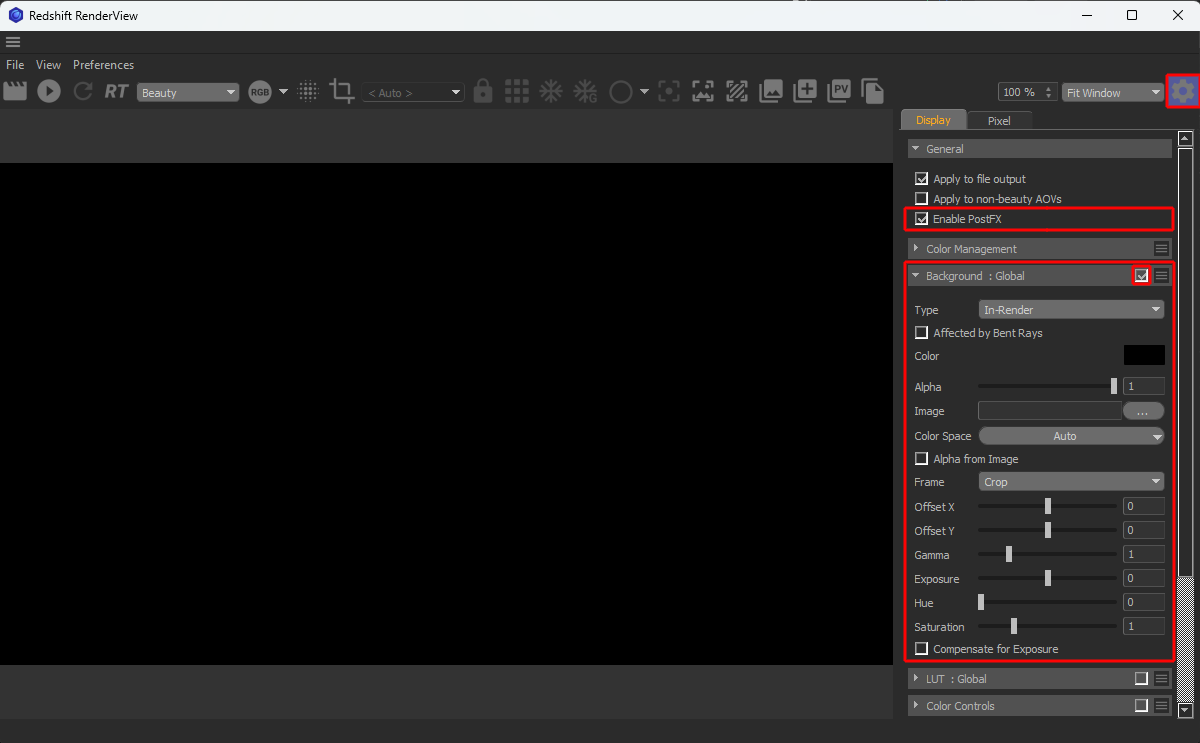Open the Beauty AOV dropdown
Viewport: 1200px width, 743px height.
[x=188, y=93]
